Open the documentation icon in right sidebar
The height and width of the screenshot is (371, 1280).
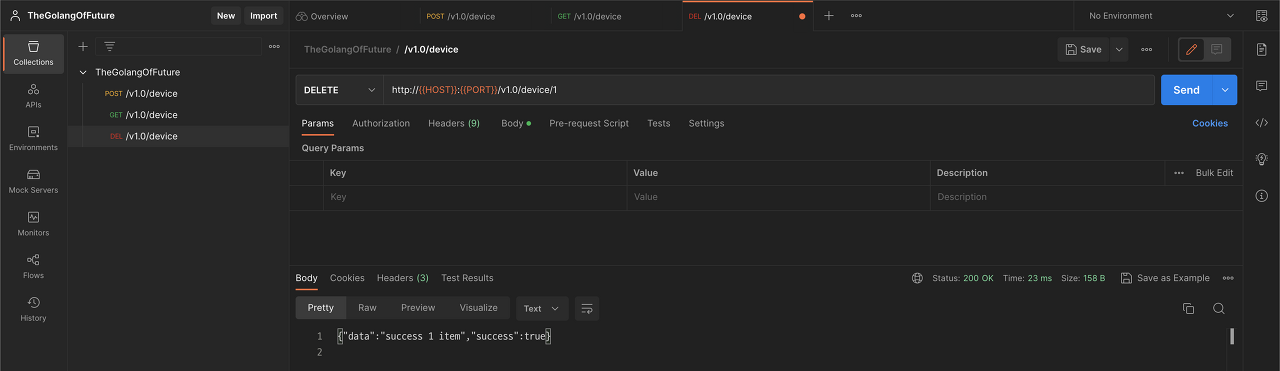[1261, 49]
